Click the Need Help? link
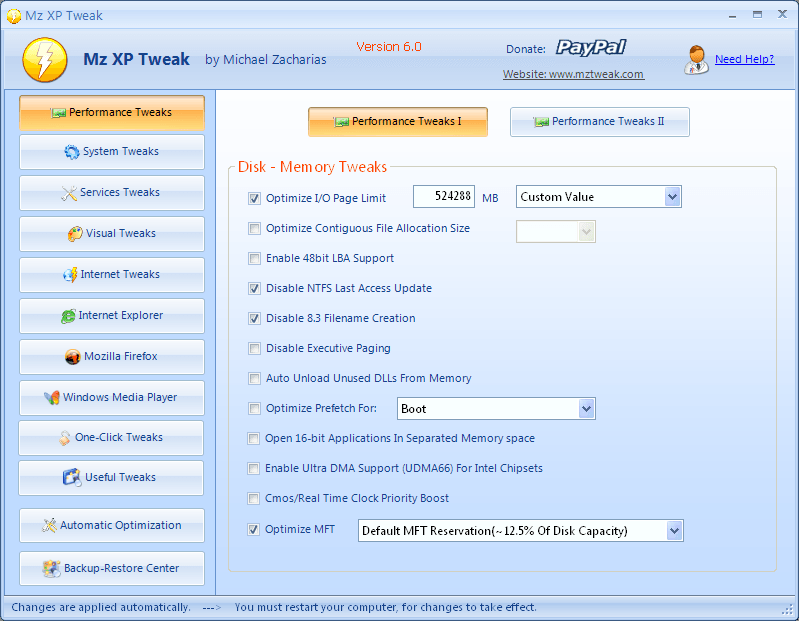This screenshot has height=621, width=799. [x=744, y=59]
